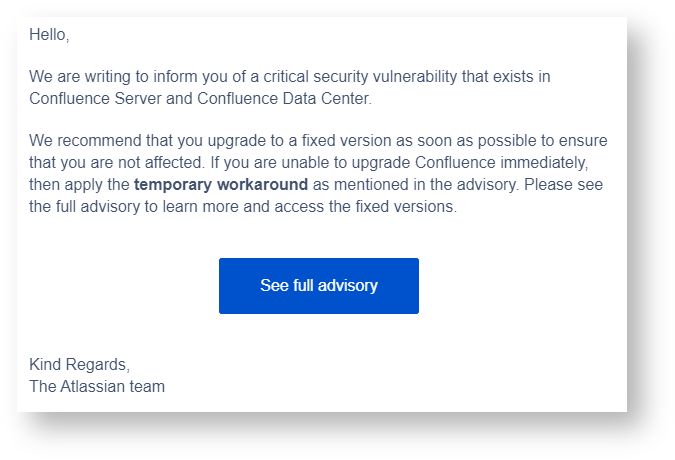Image resolution: width=675 pixels, height=460 pixels.
Task: Click The Atlassian team signature
Action: [x=97, y=386]
